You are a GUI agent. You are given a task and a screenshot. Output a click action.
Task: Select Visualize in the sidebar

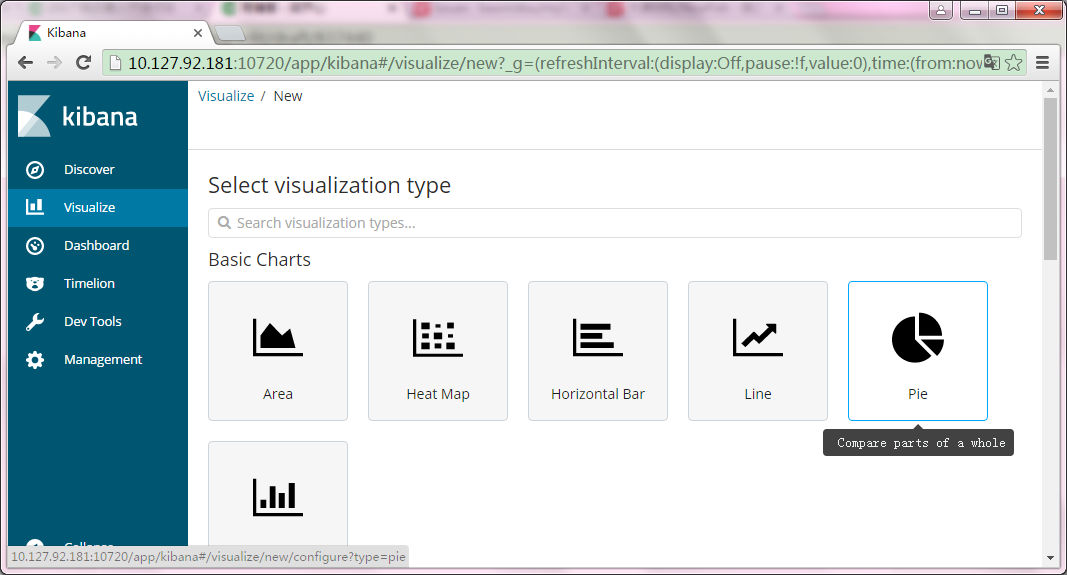pyautogui.click(x=98, y=208)
